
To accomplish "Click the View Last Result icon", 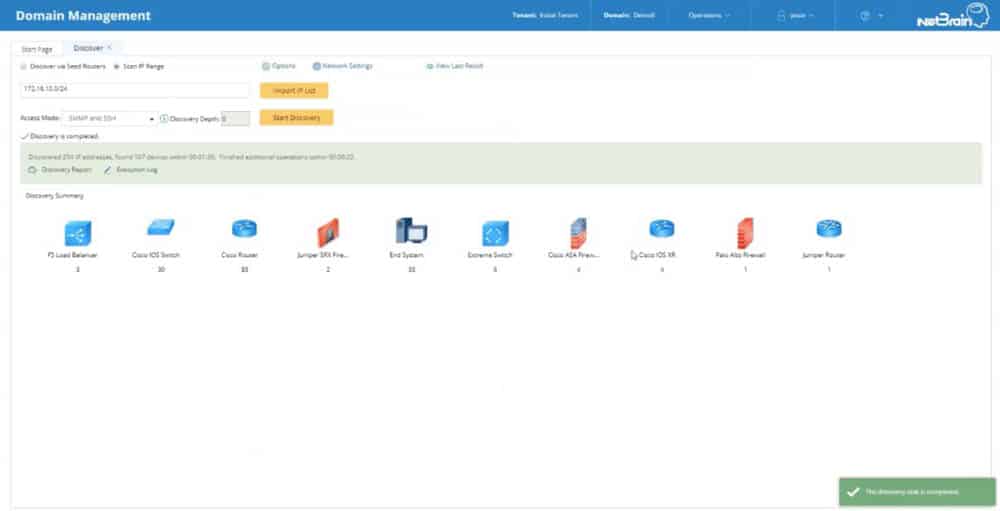I will click(x=430, y=66).
